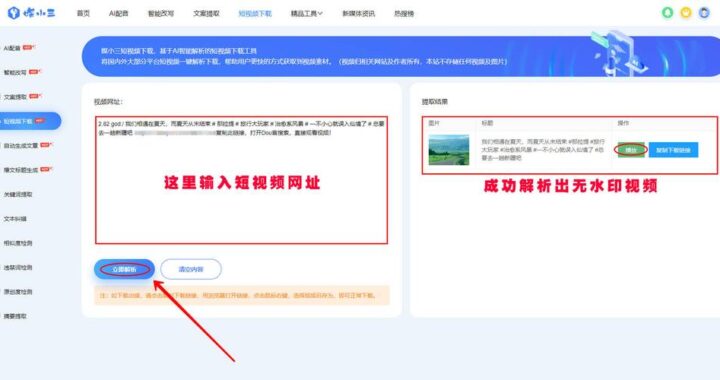Open 新媒体资讯 in top navigation
Screen dimensions: 720x380
click(x=358, y=14)
